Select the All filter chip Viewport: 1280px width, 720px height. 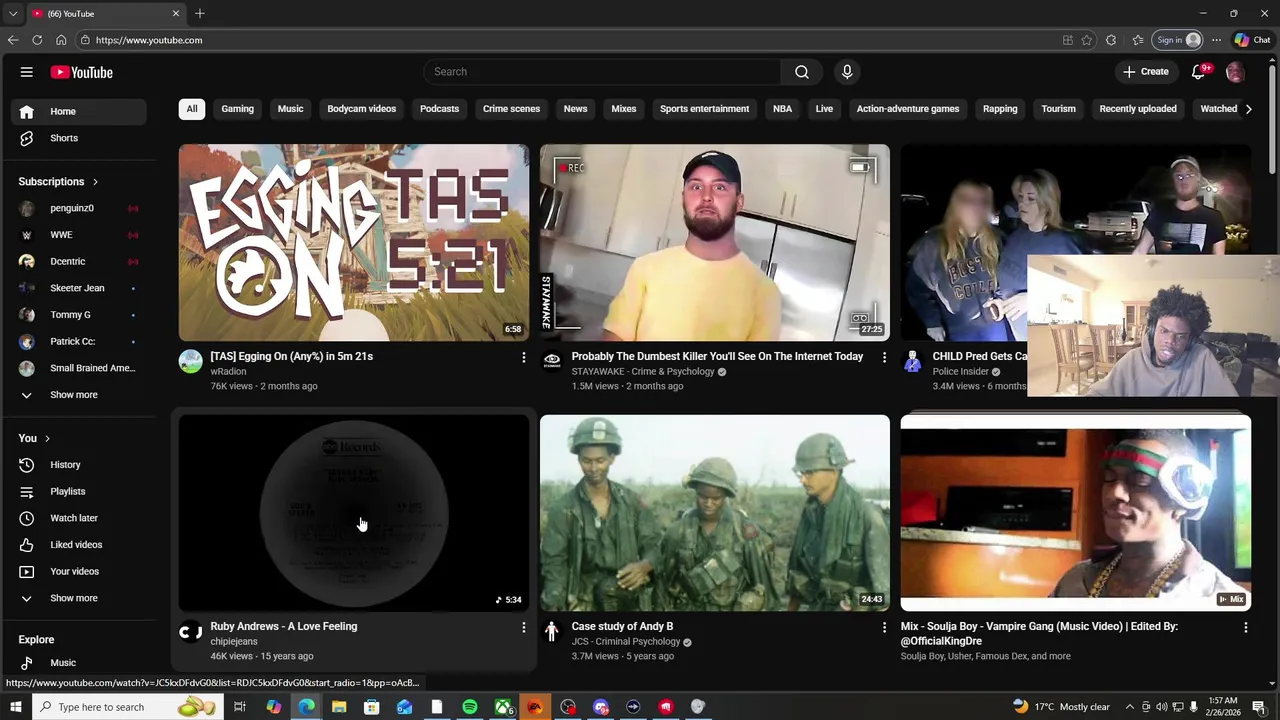pyautogui.click(x=192, y=109)
